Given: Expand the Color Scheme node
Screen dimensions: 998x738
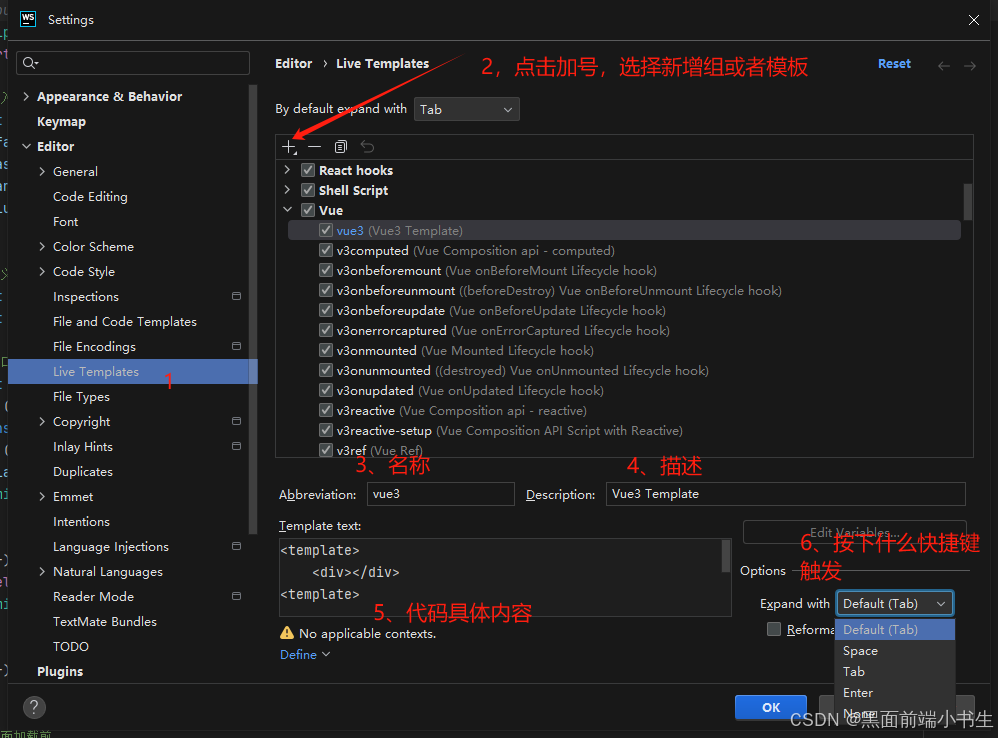Looking at the screenshot, I should [42, 246].
